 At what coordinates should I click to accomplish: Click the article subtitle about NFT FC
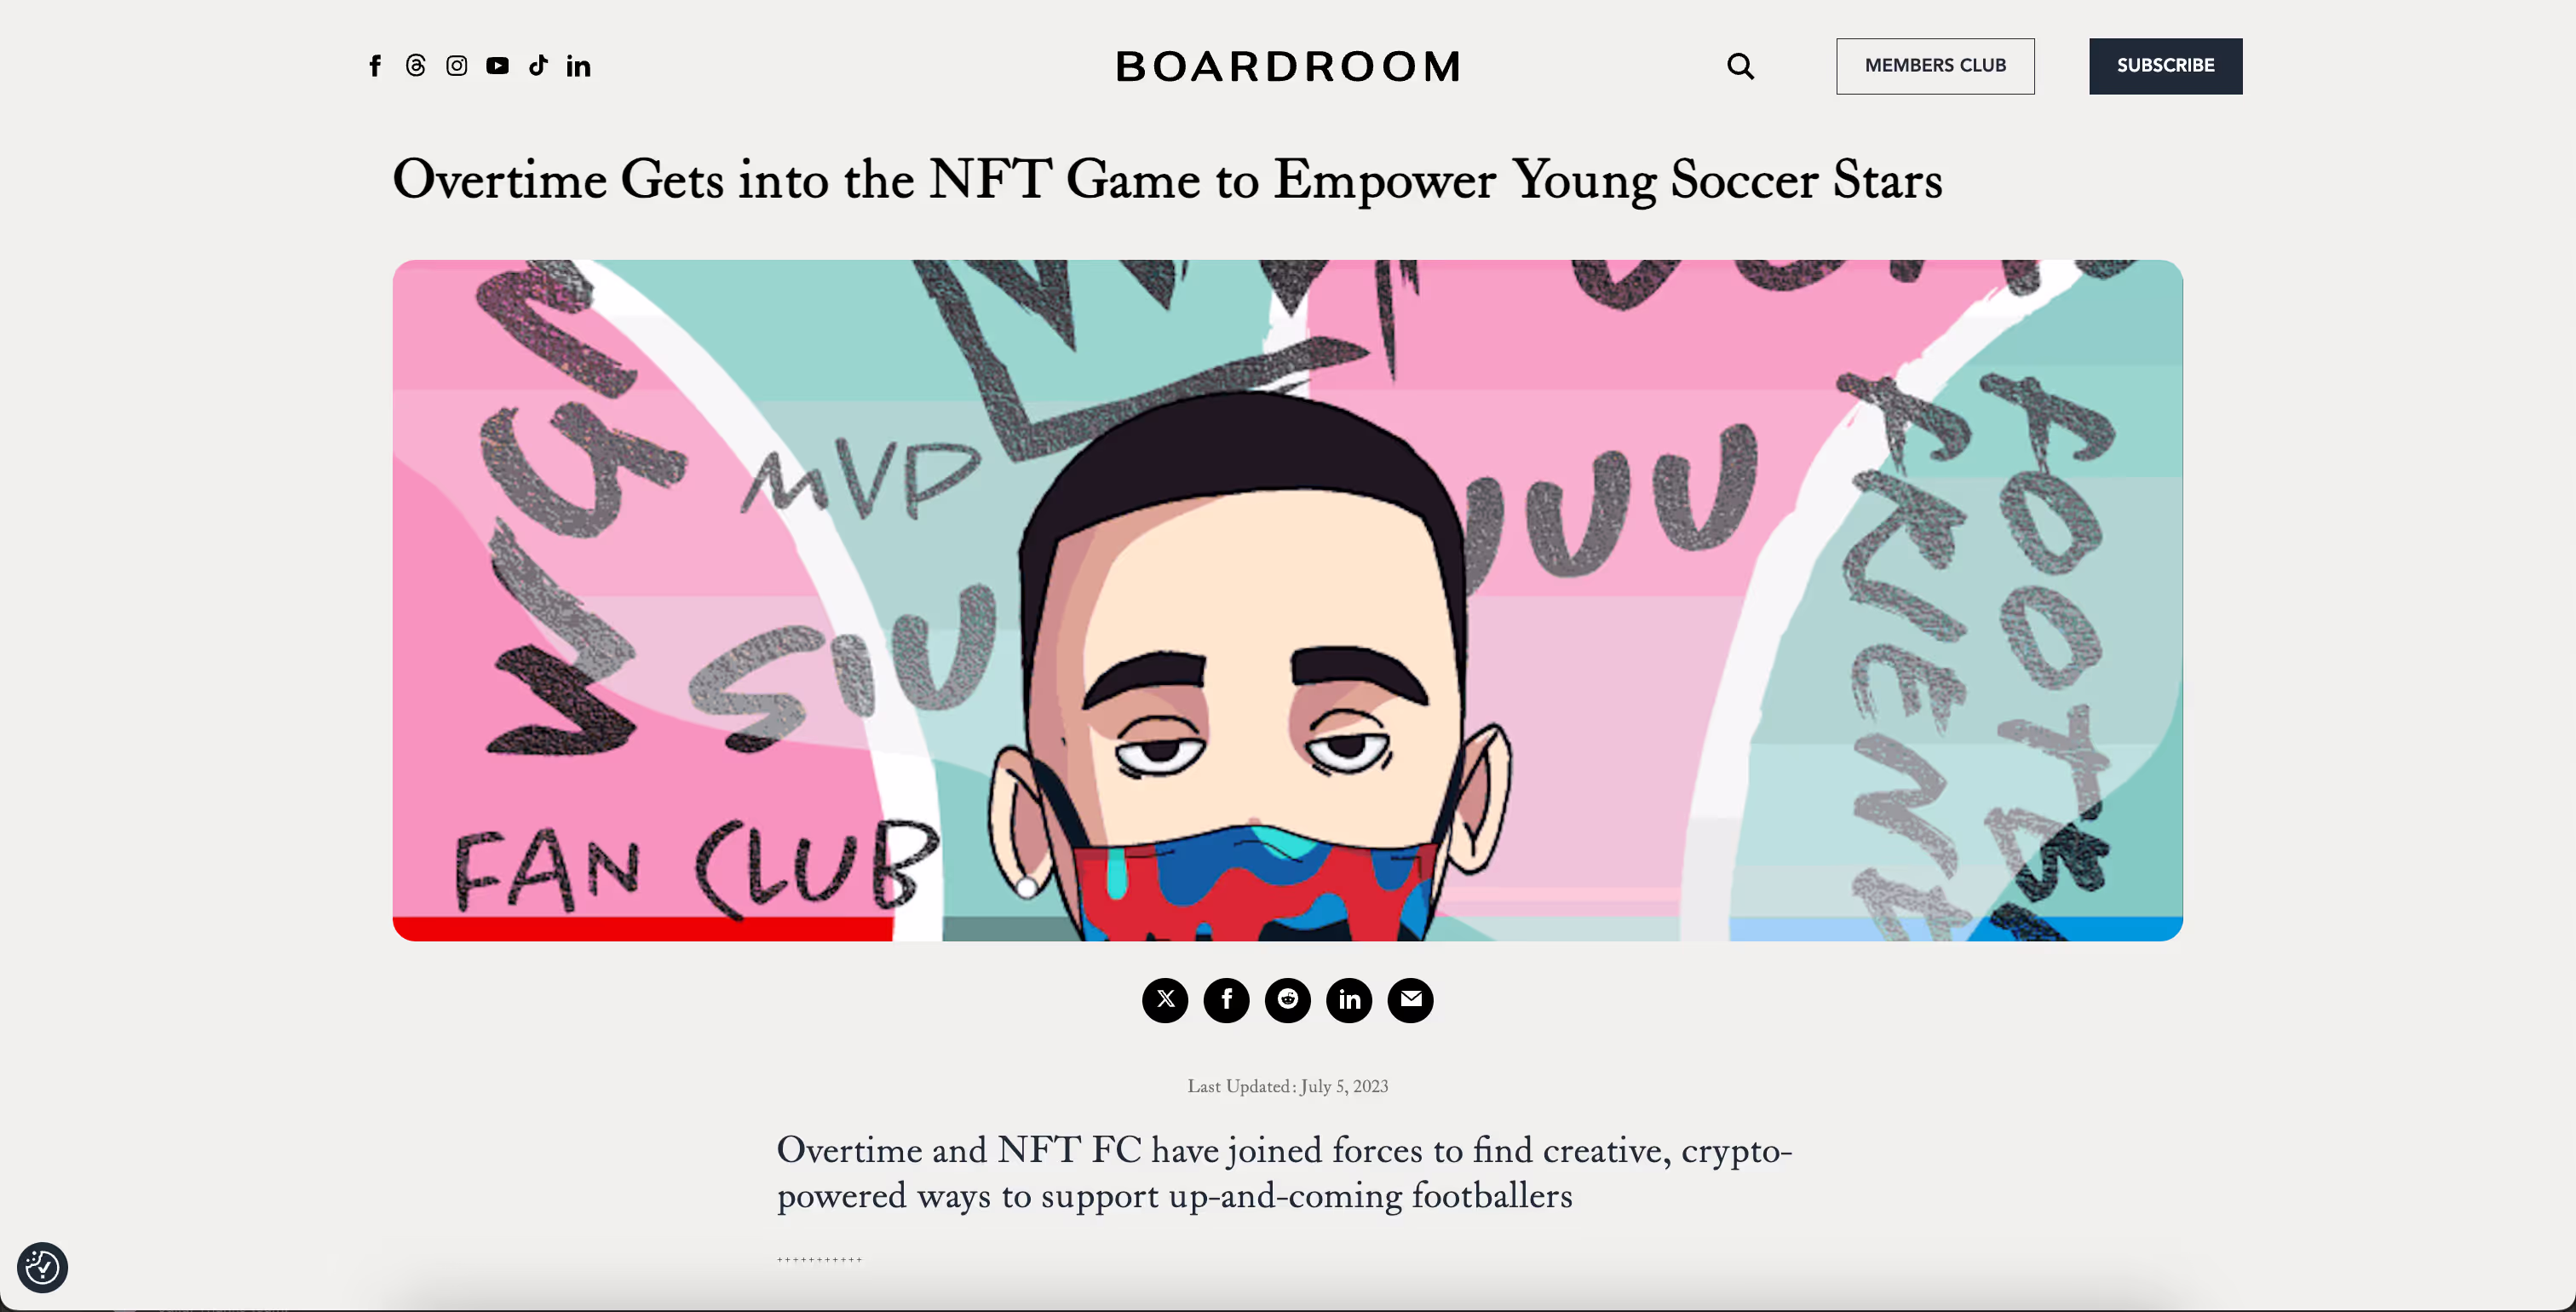tap(1284, 1173)
